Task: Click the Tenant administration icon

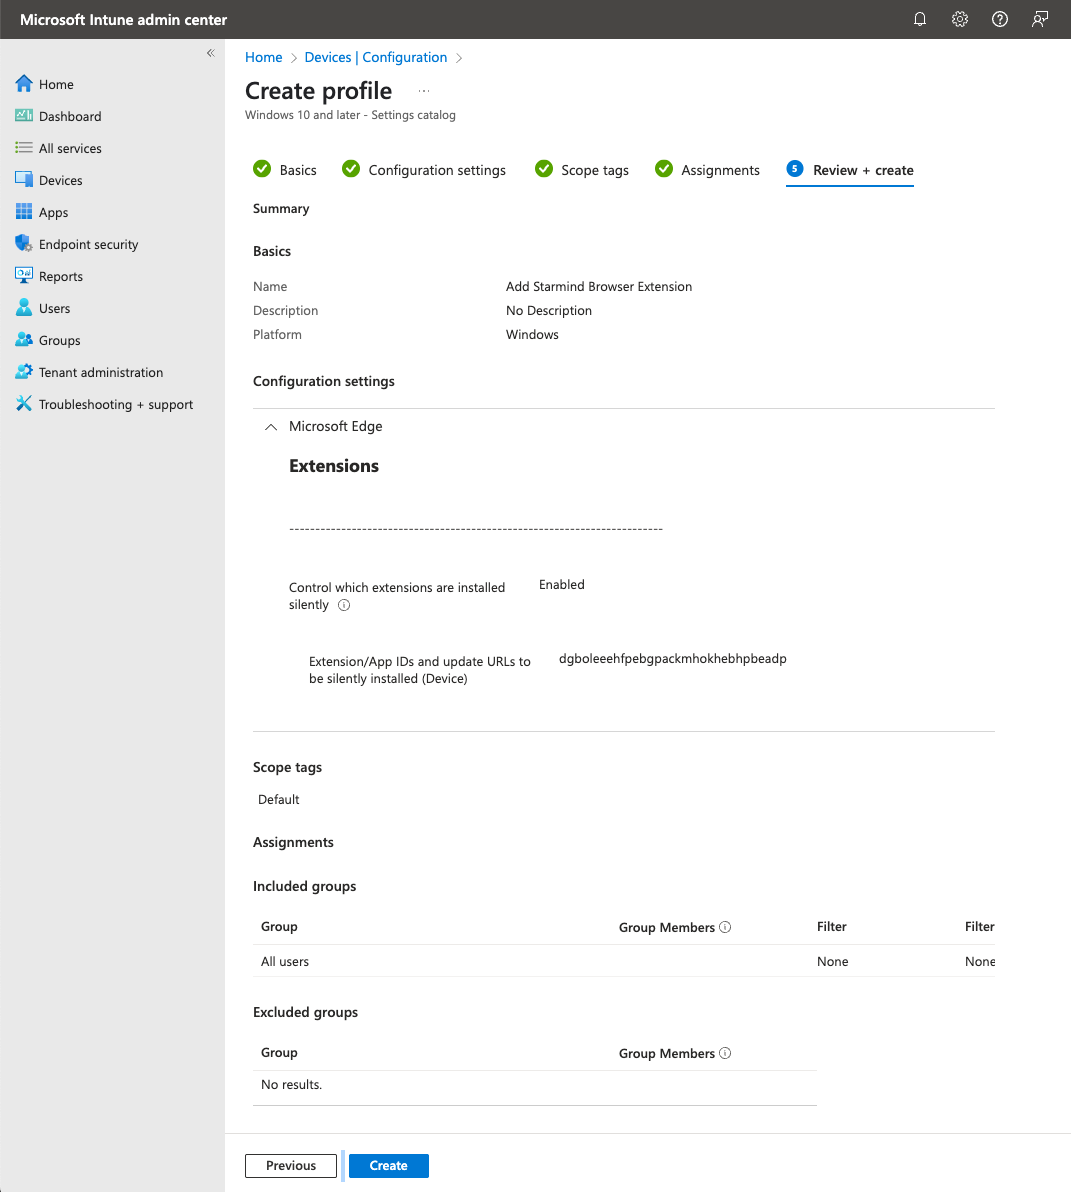Action: coord(24,372)
